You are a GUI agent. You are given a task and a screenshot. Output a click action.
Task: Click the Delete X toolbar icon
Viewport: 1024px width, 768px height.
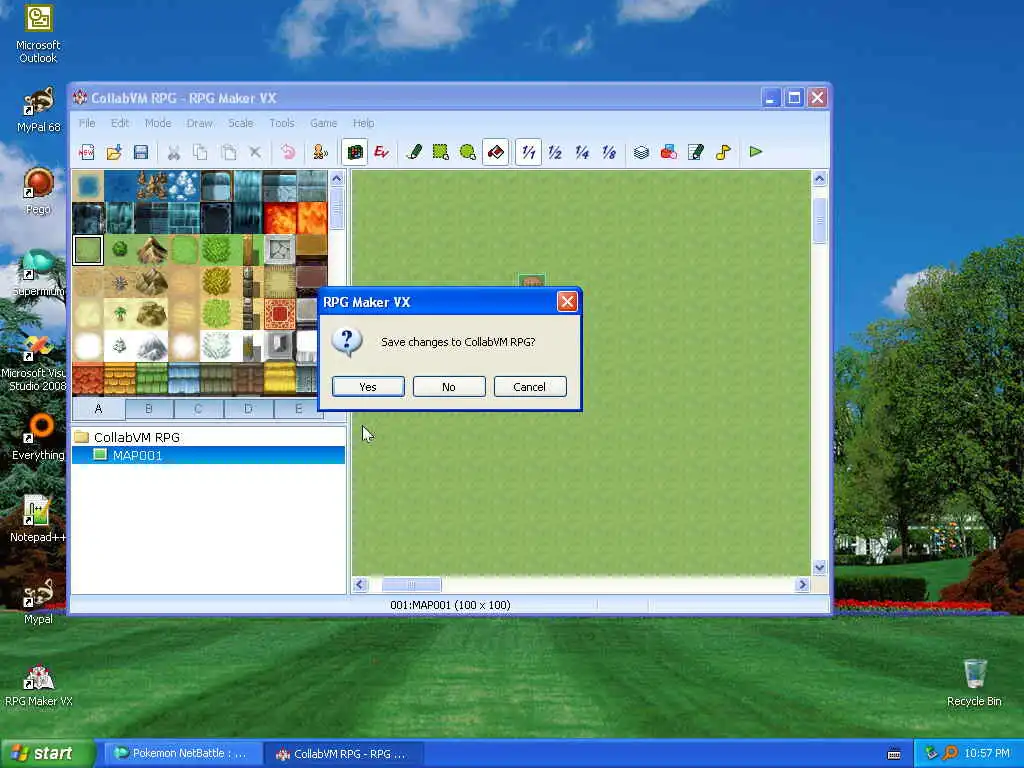click(255, 152)
